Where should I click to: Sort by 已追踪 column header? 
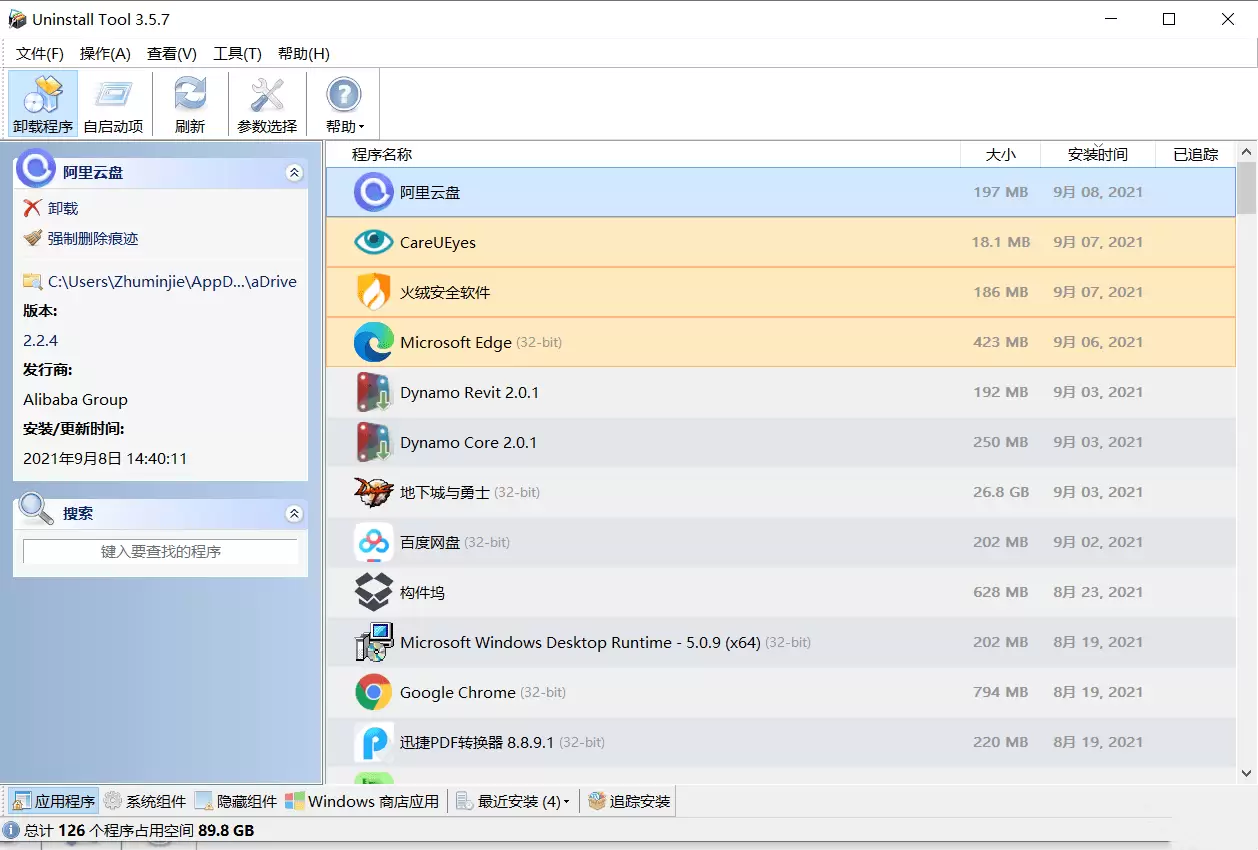click(x=1196, y=154)
